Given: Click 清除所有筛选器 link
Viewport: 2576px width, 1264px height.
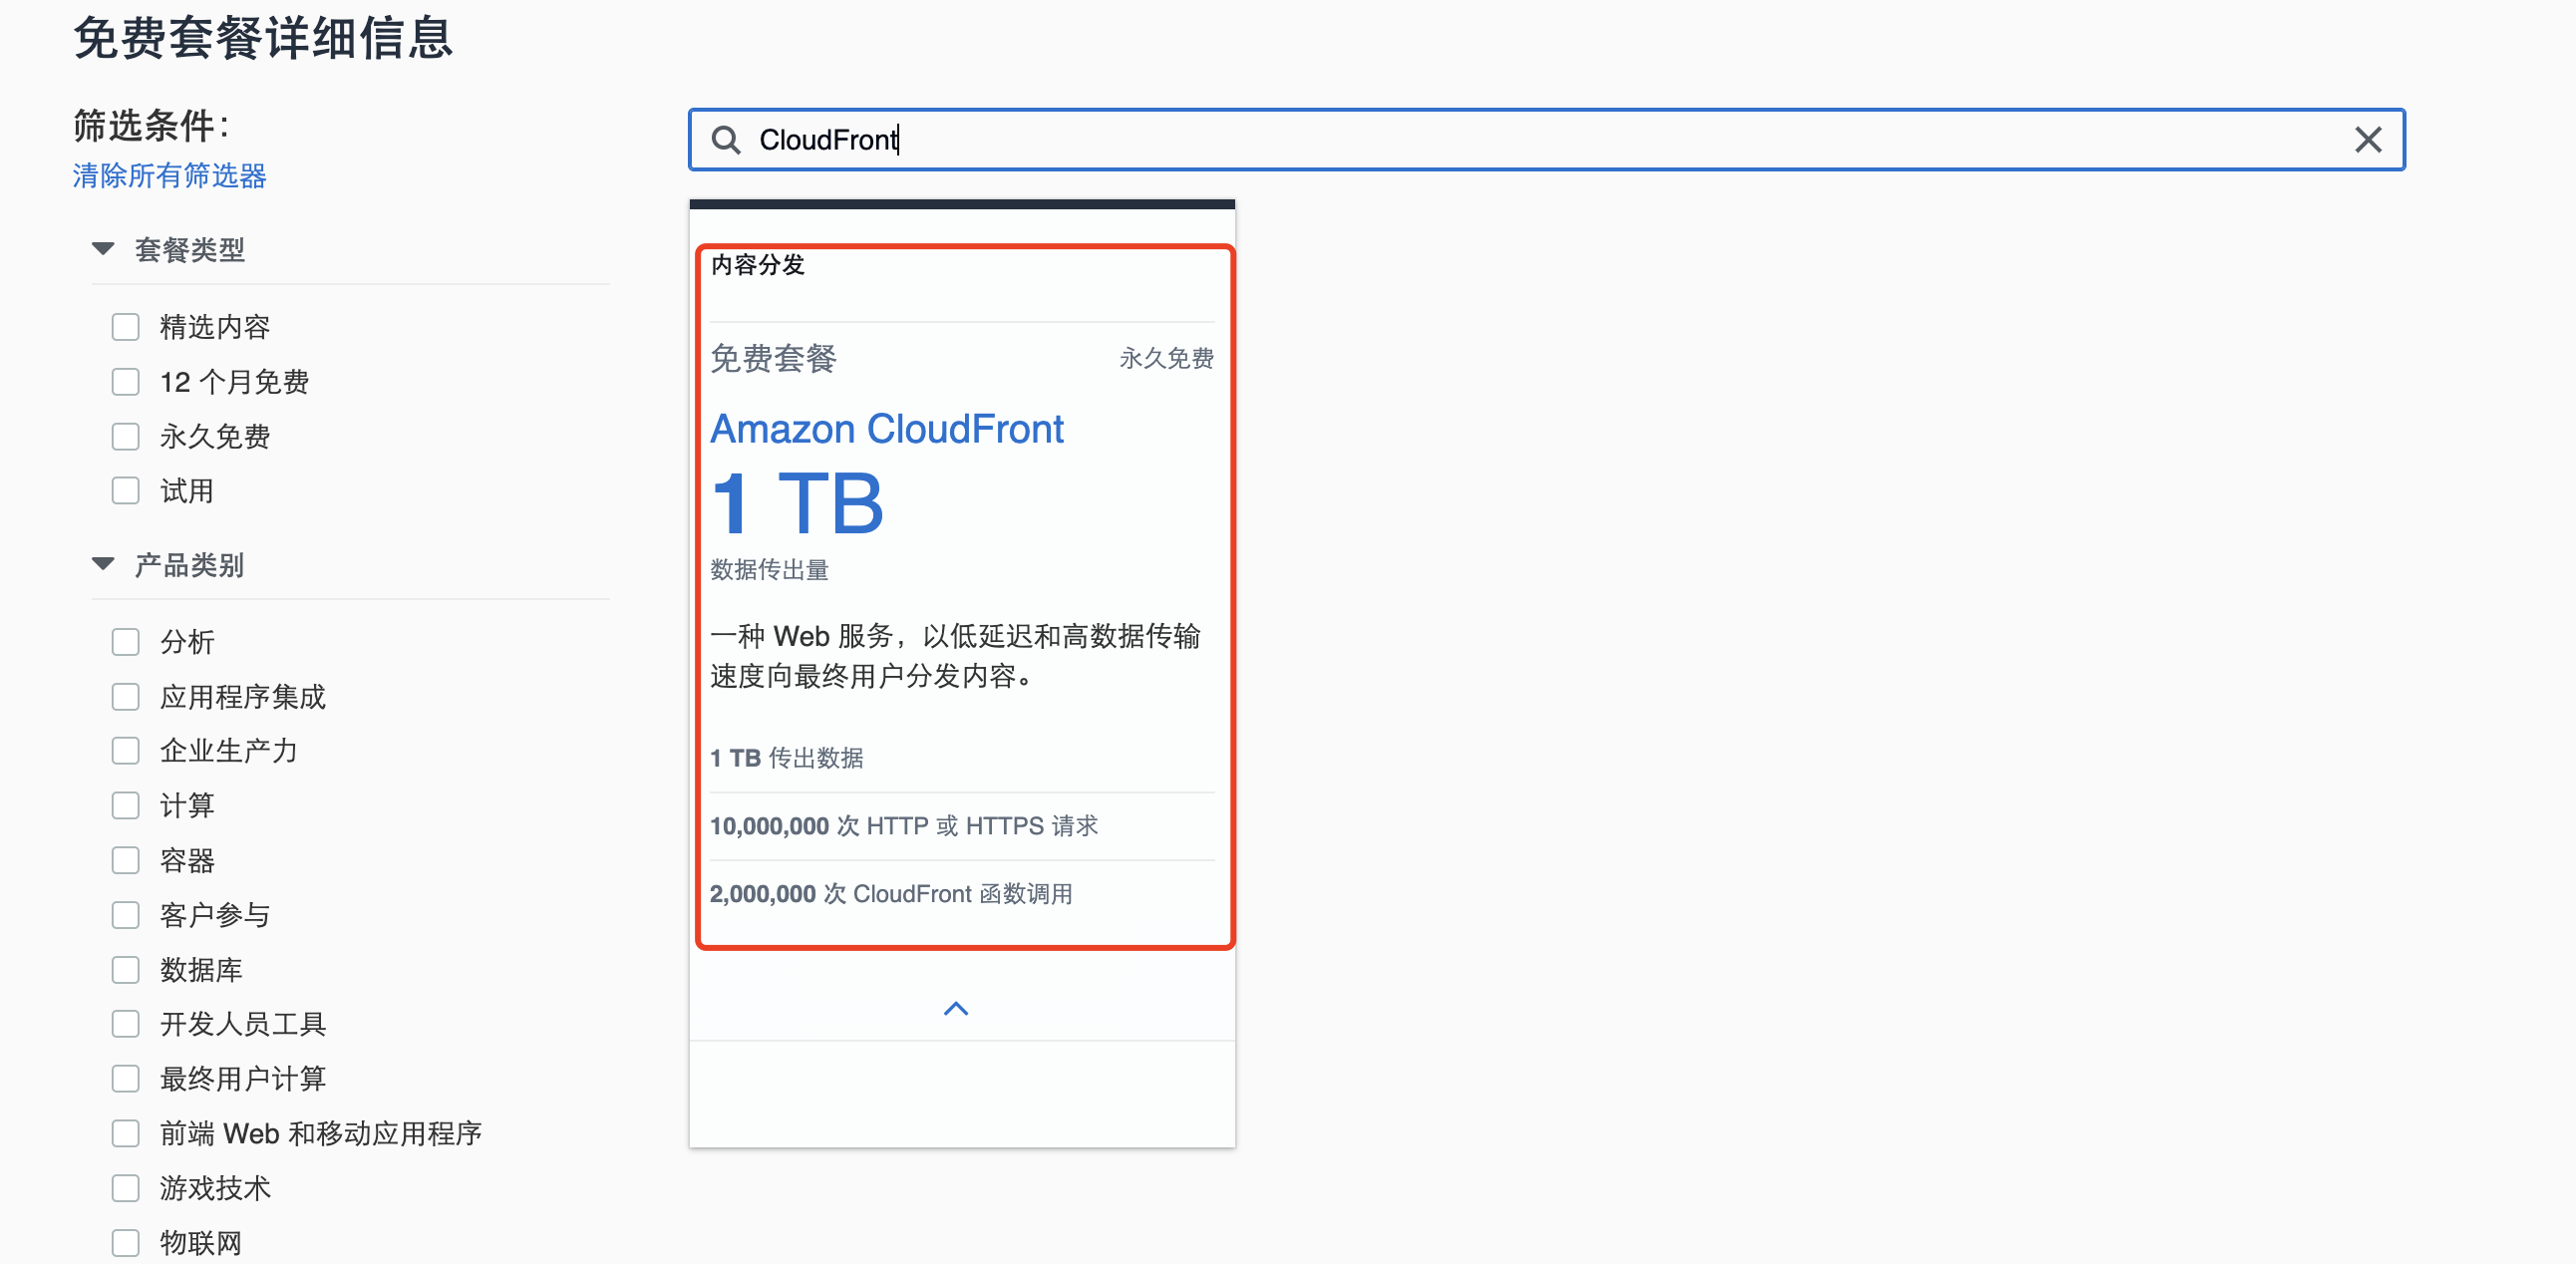Looking at the screenshot, I should [x=170, y=176].
